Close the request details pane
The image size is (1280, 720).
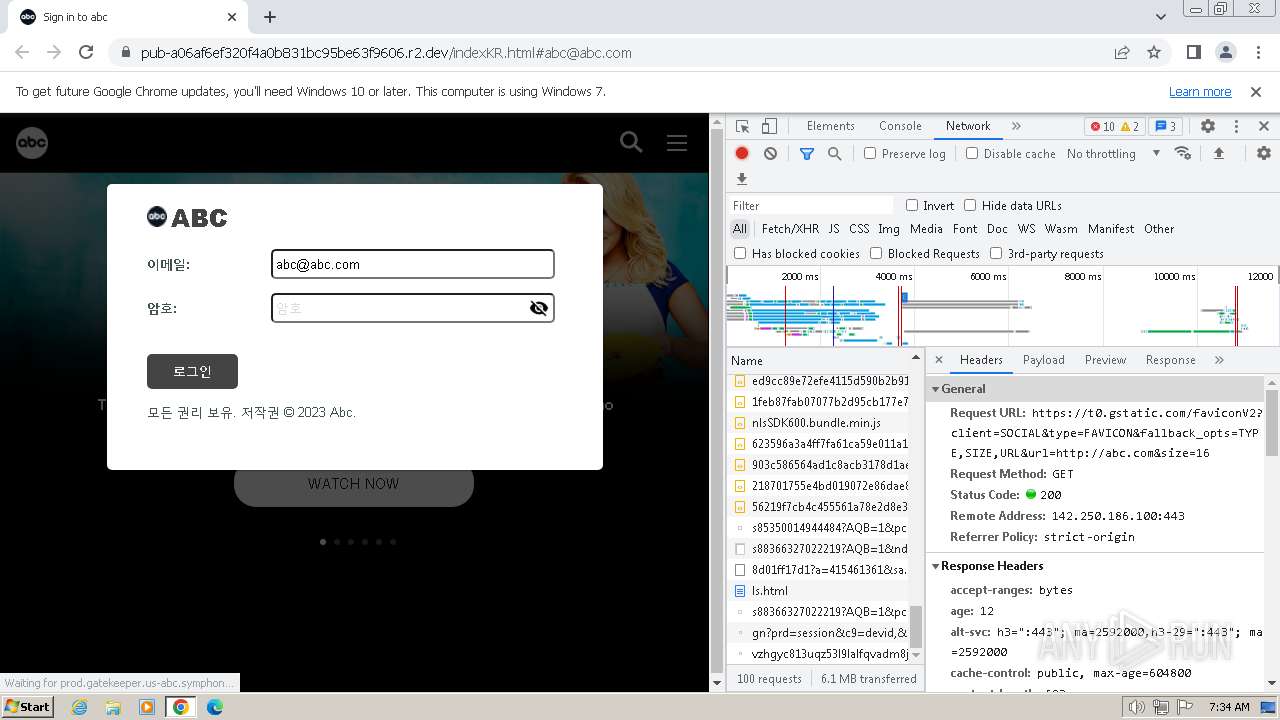pos(940,360)
